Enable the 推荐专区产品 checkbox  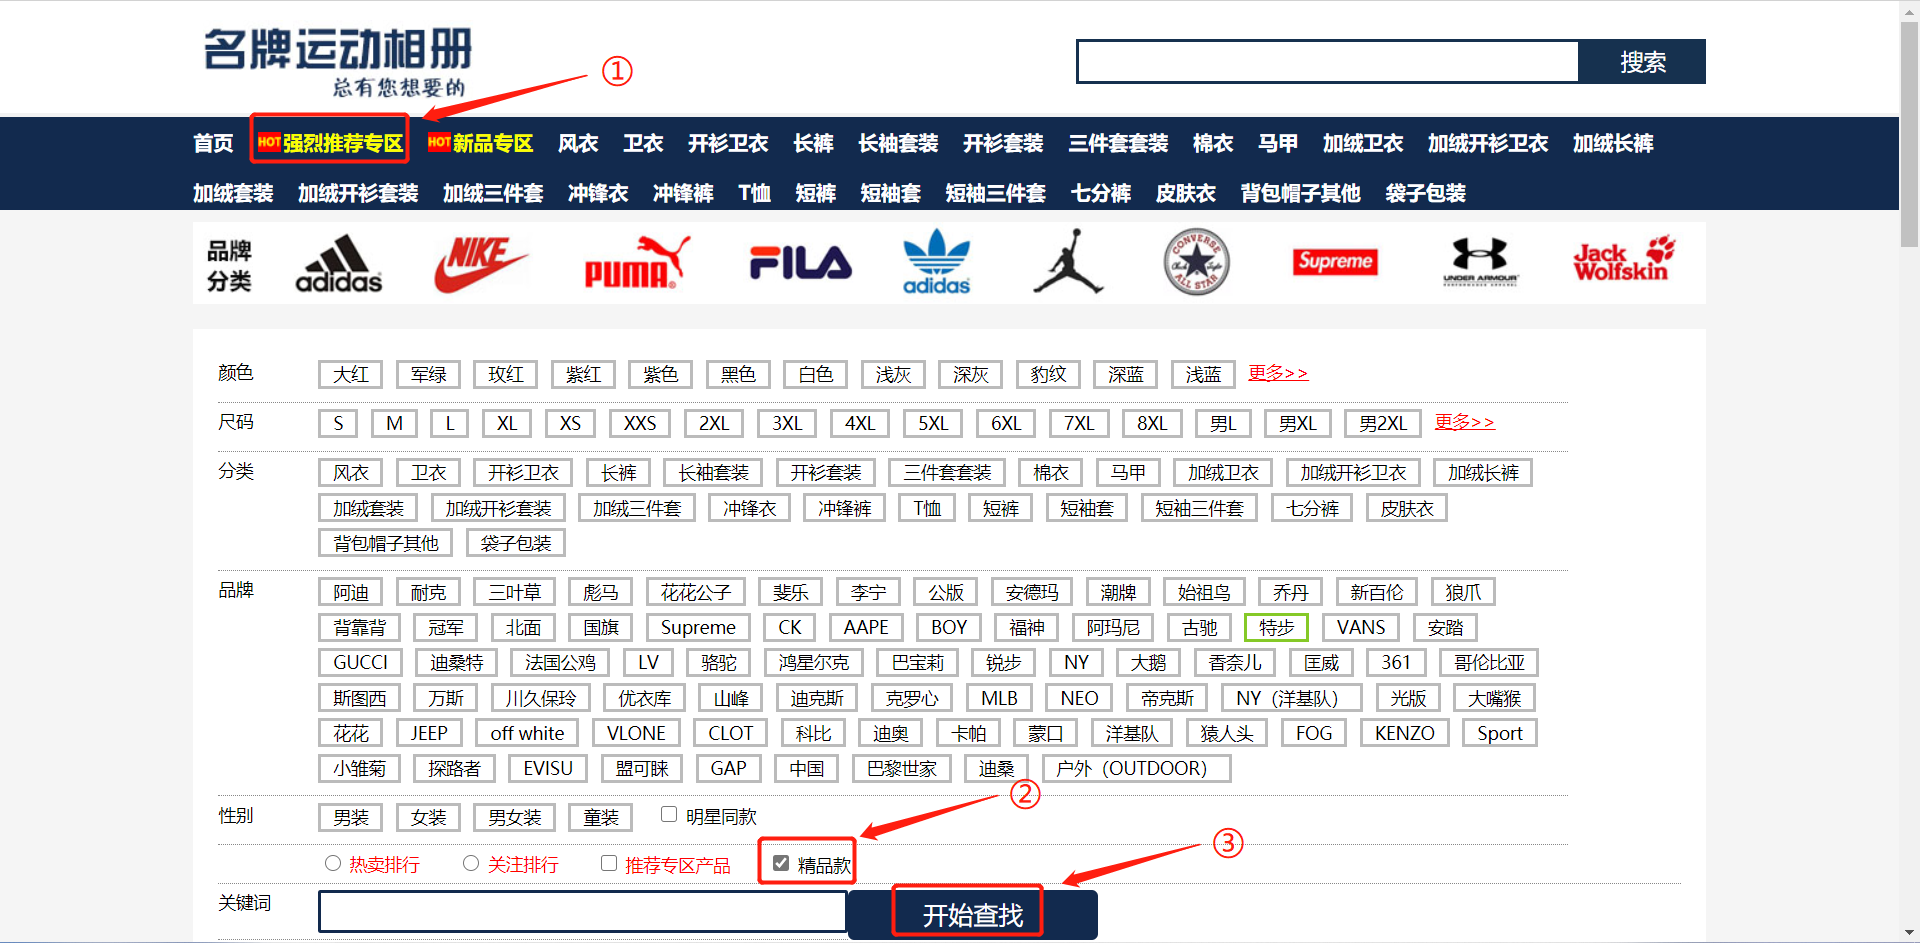pyautogui.click(x=608, y=863)
